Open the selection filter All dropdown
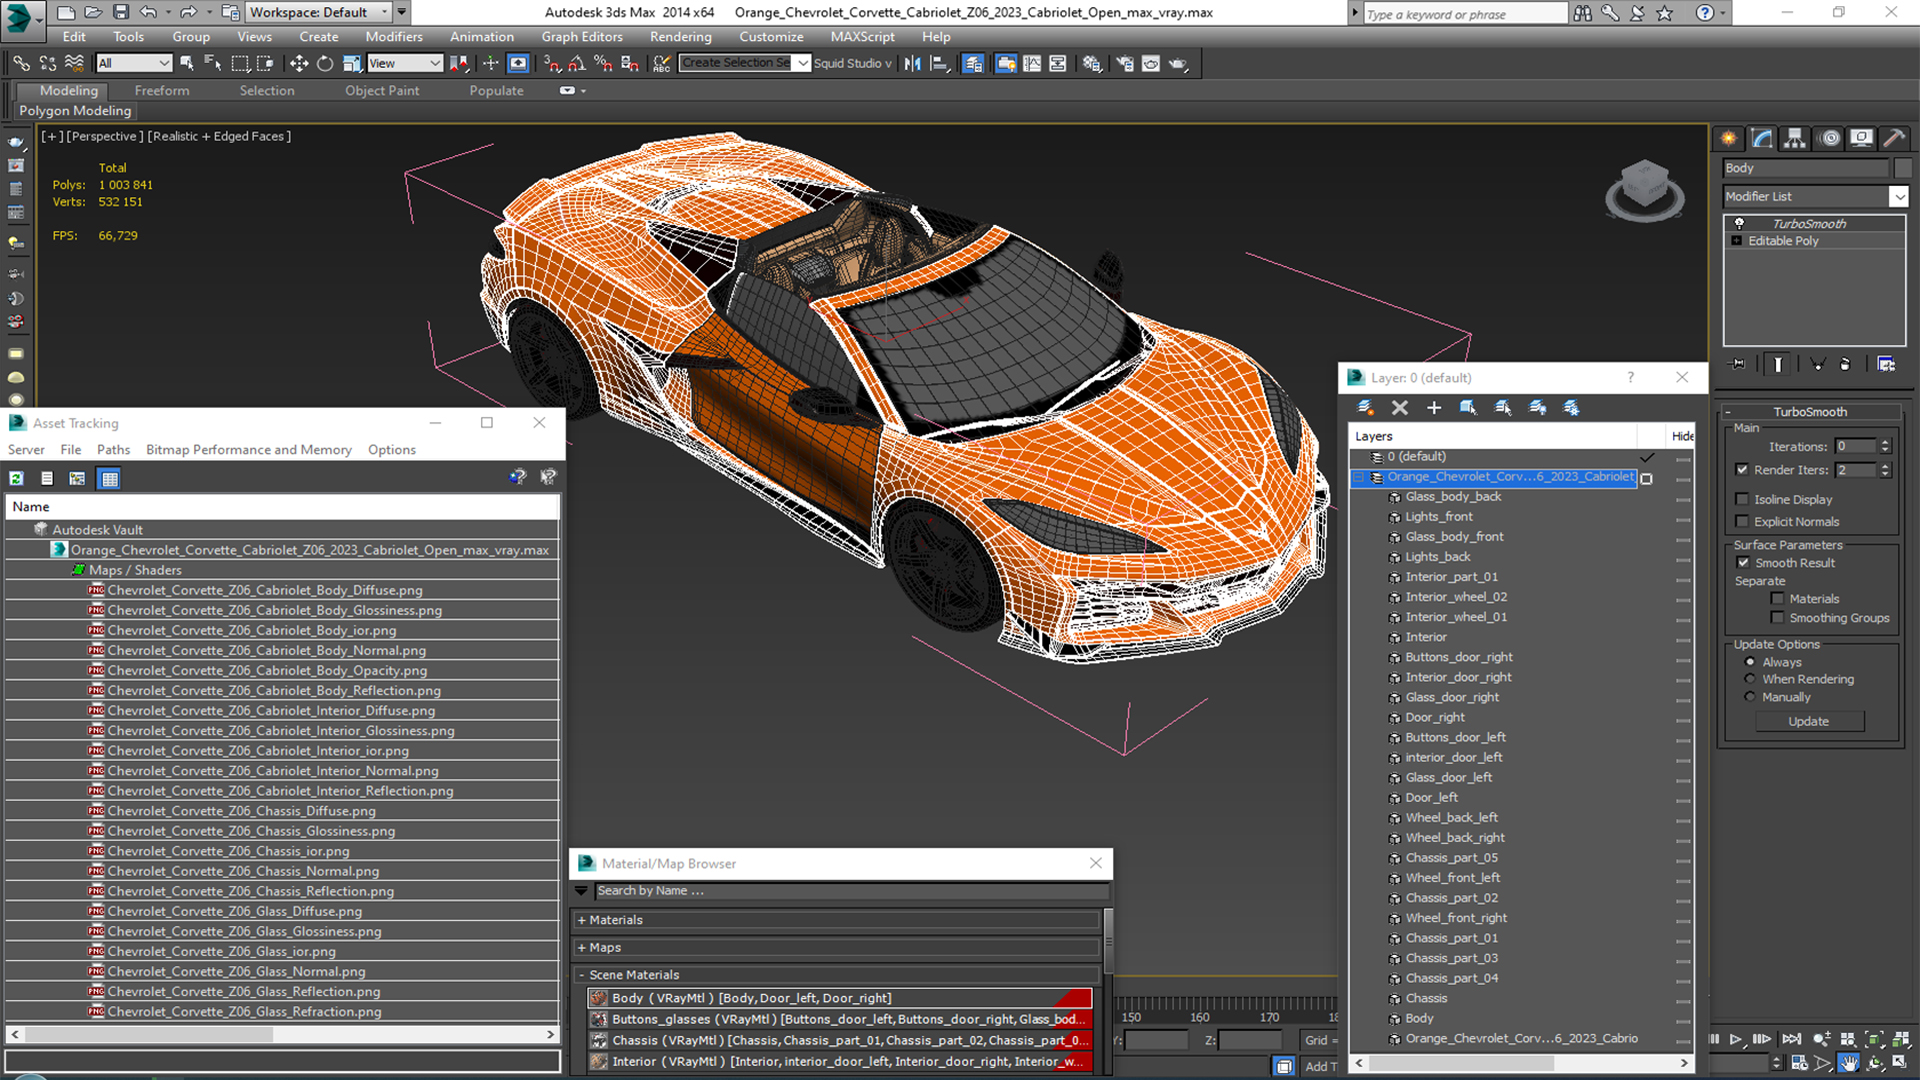1920x1080 pixels. (x=135, y=63)
